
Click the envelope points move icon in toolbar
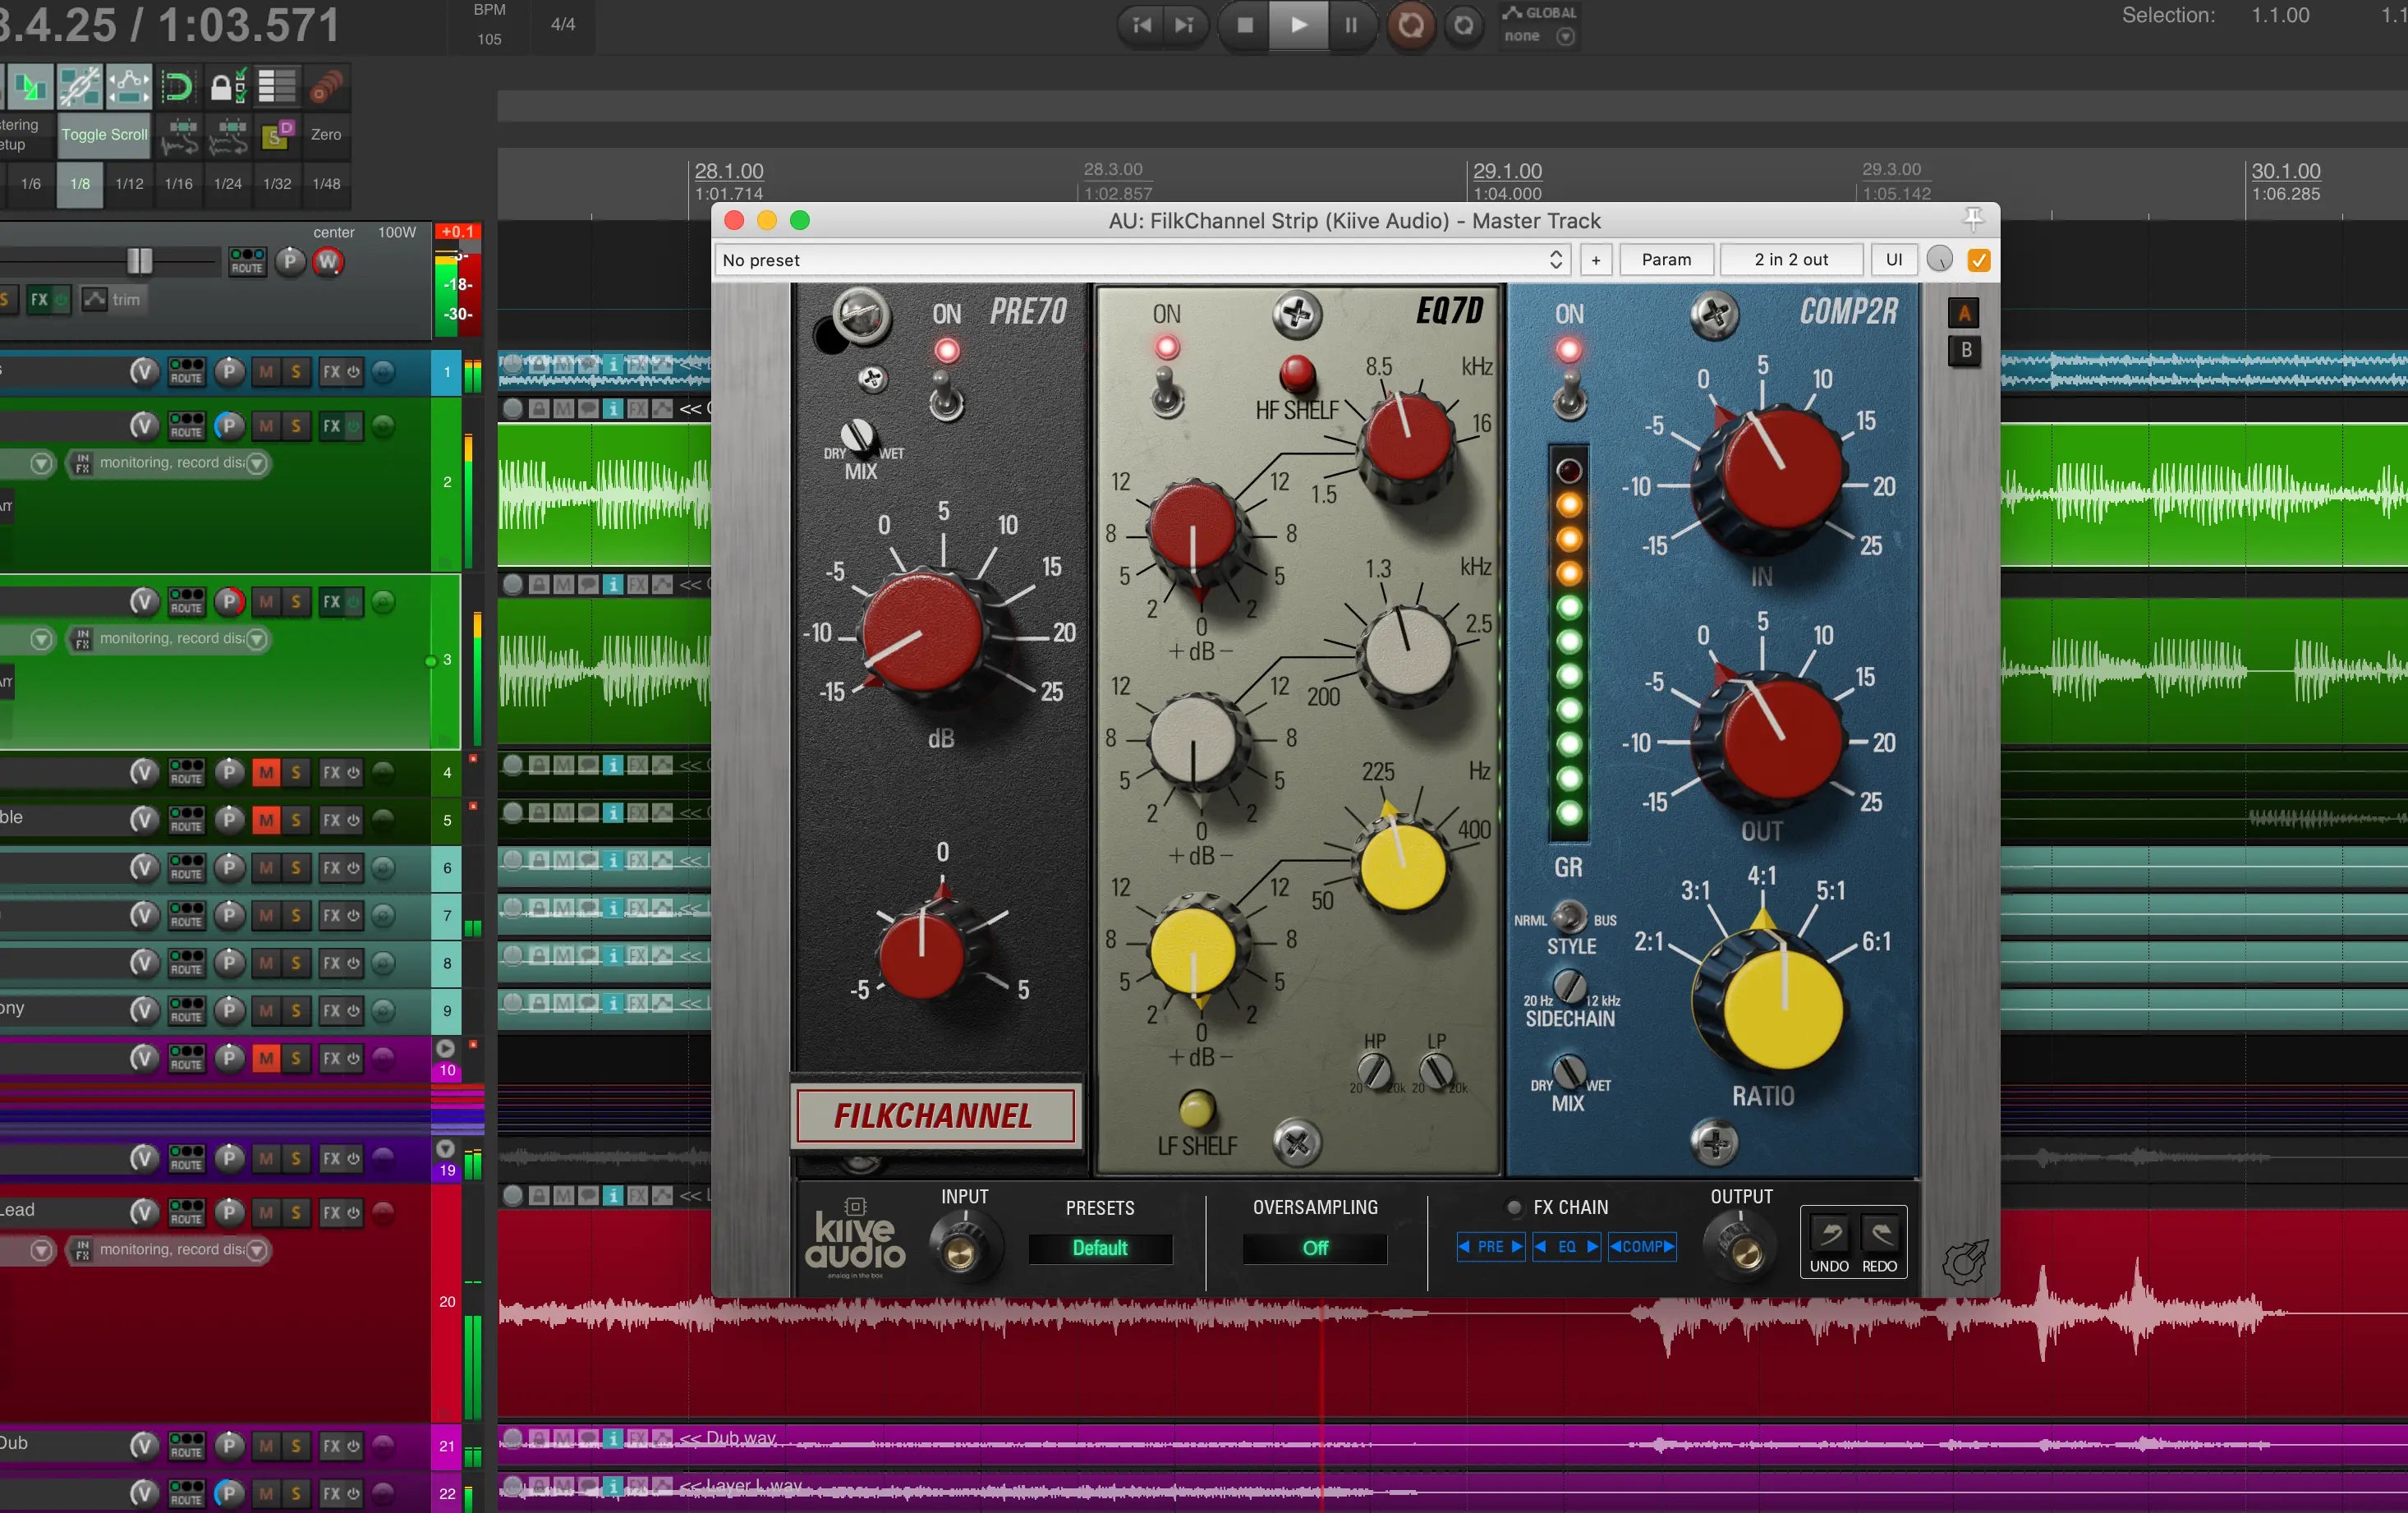pos(129,86)
